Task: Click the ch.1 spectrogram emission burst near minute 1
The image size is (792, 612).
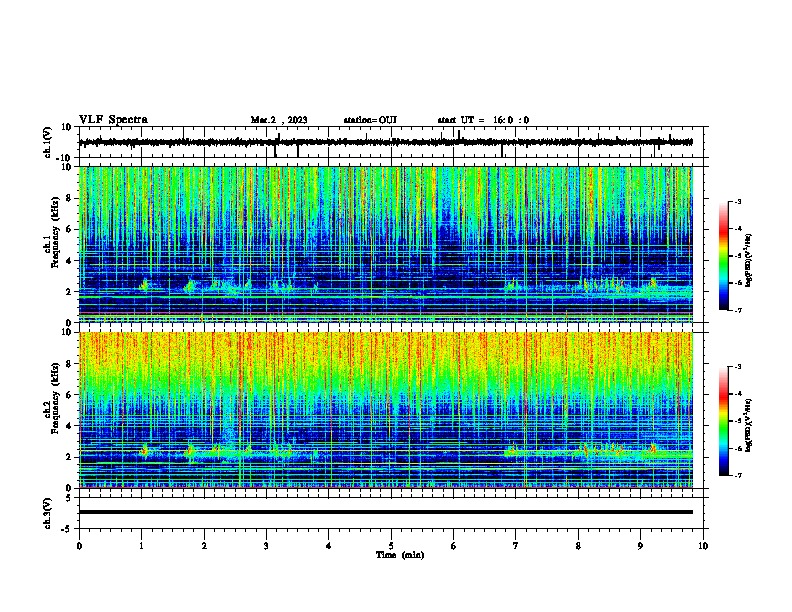Action: [x=144, y=285]
